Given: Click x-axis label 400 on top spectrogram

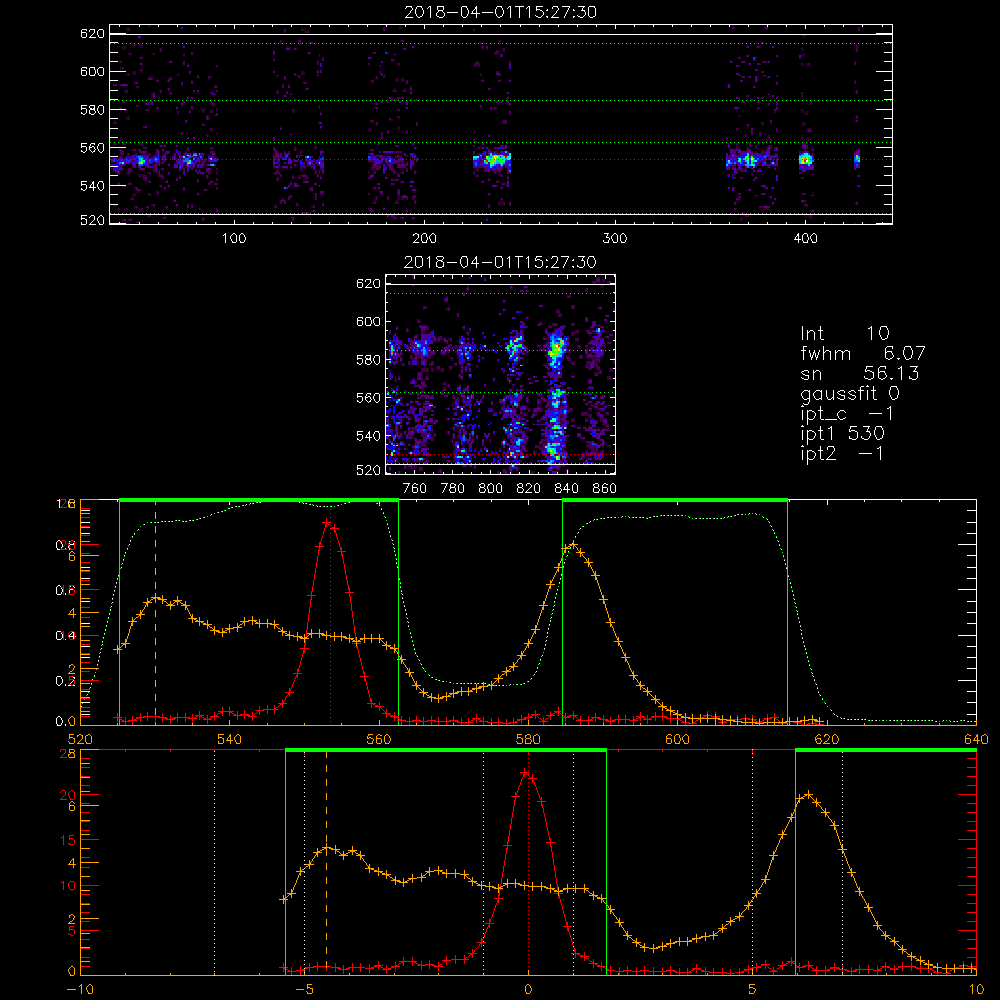Looking at the screenshot, I should click(x=805, y=239).
